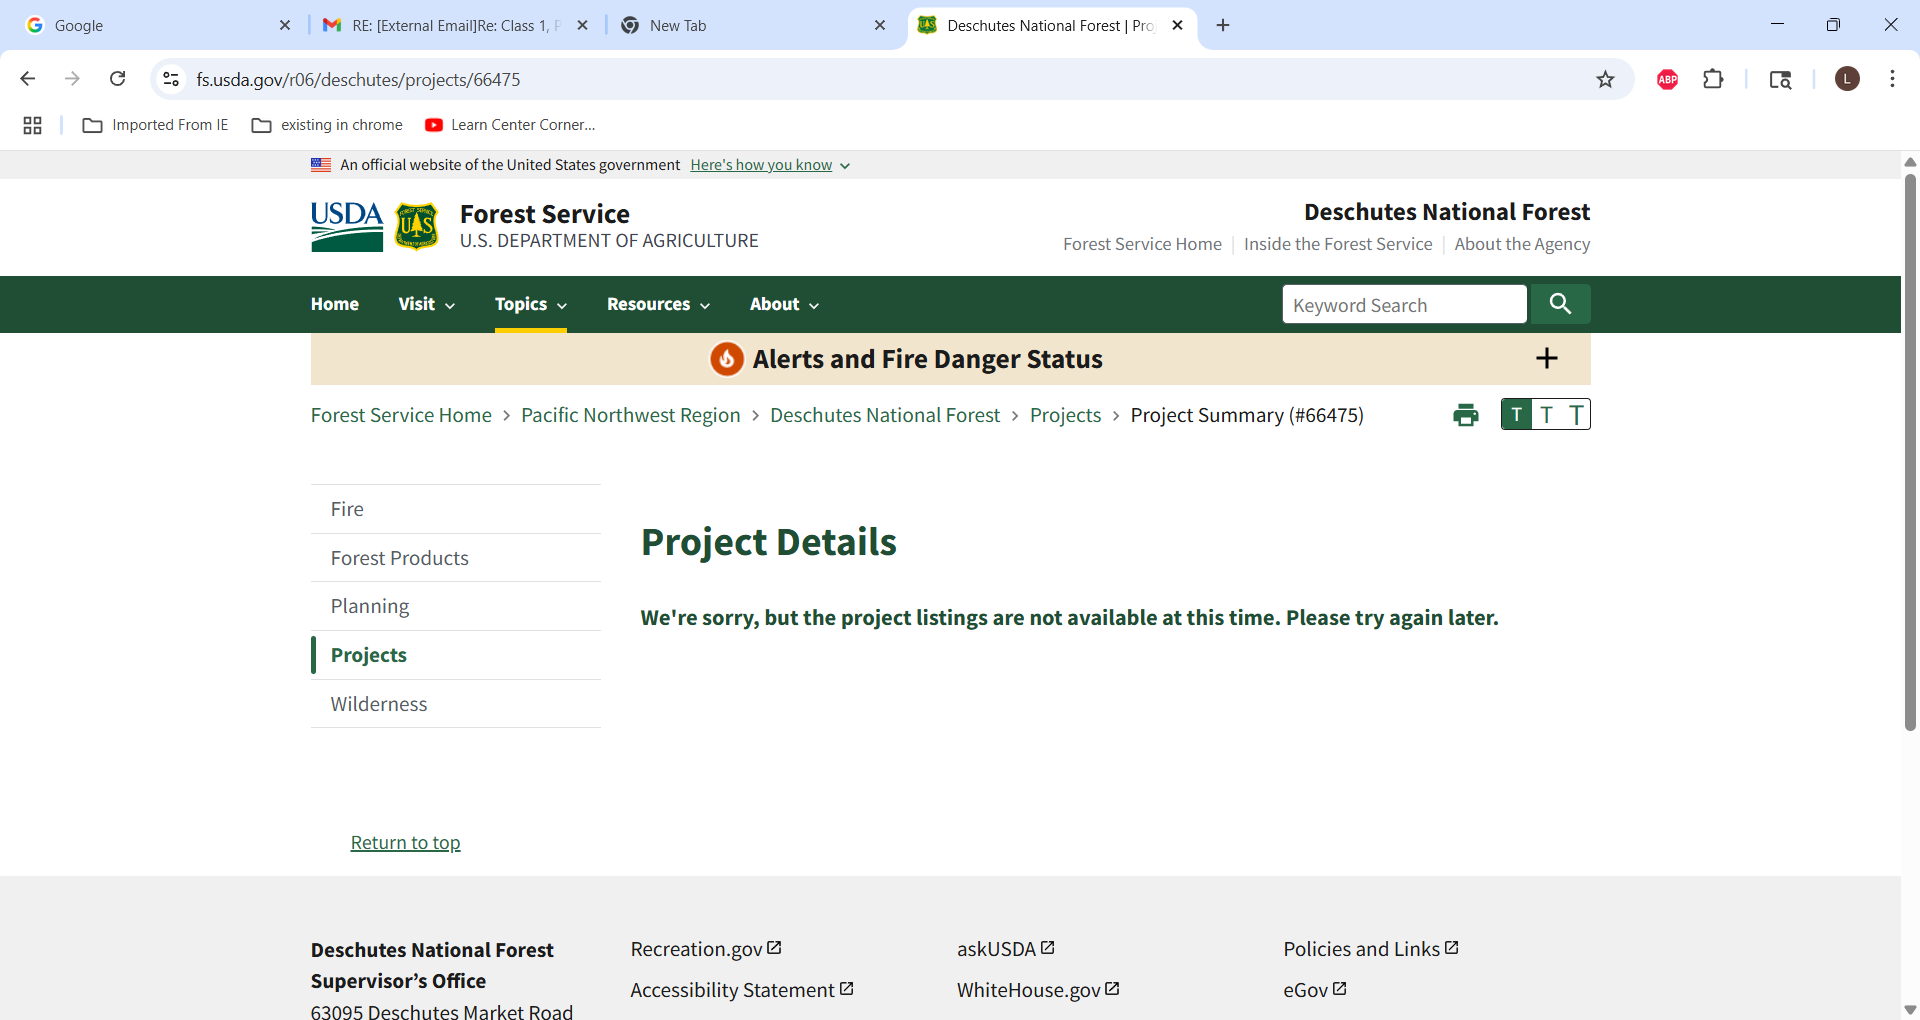Switch to the Gmail RE: External Email tab
Screen dimensions: 1920x1020
click(456, 25)
